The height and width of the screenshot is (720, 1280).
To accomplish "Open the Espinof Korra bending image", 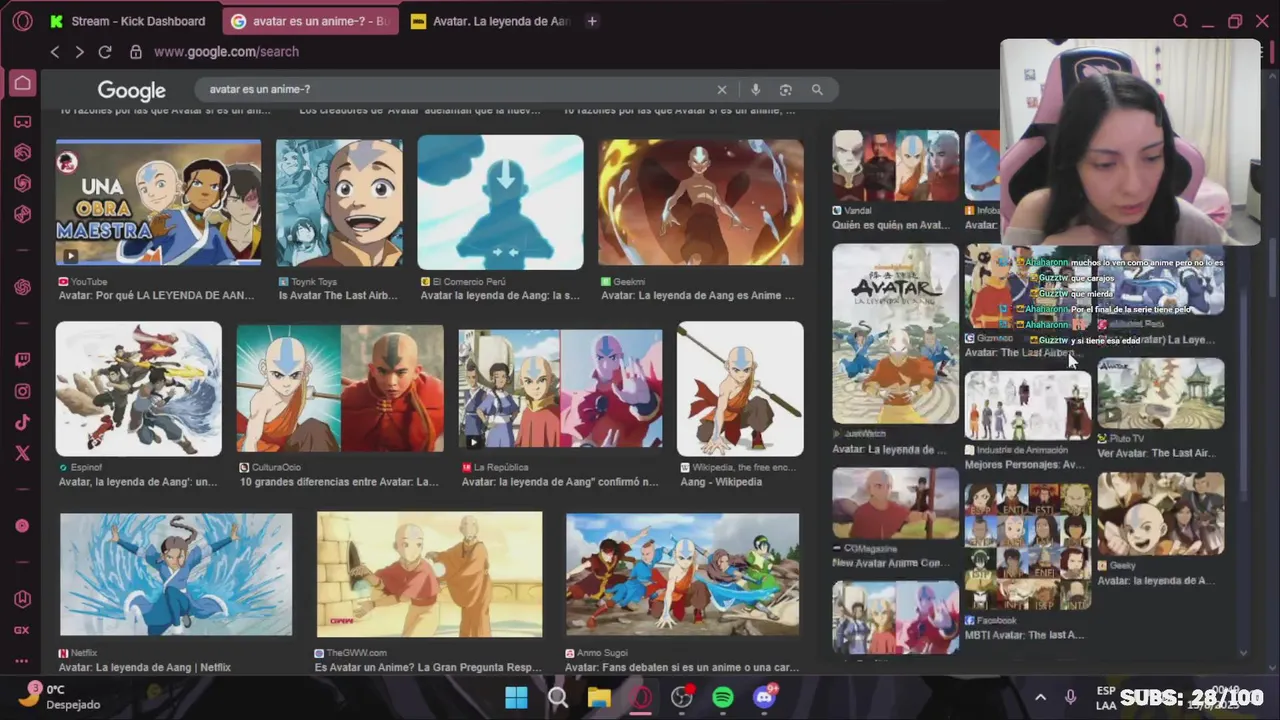I will tap(139, 388).
